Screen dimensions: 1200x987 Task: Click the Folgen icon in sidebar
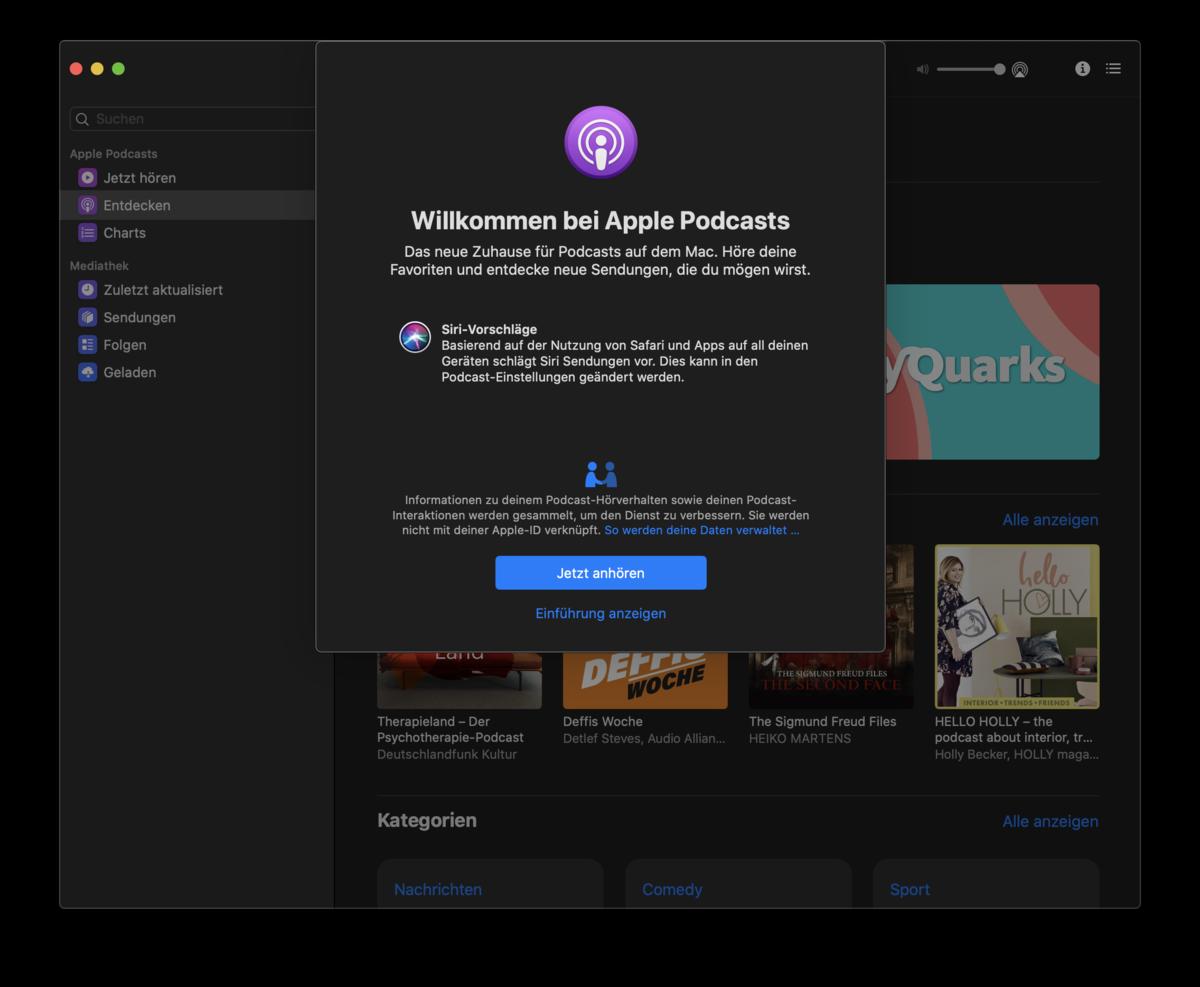(x=88, y=345)
